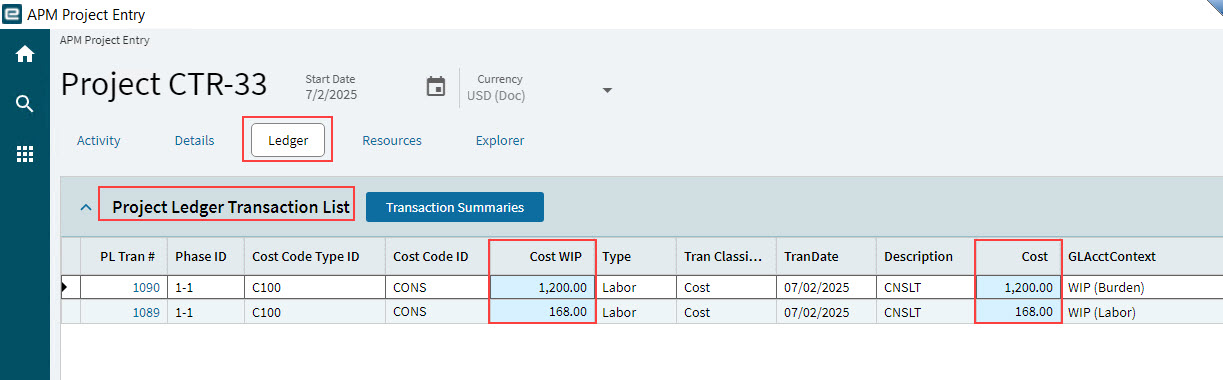
Task: Click the Project CTR-33 heading
Action: [164, 84]
